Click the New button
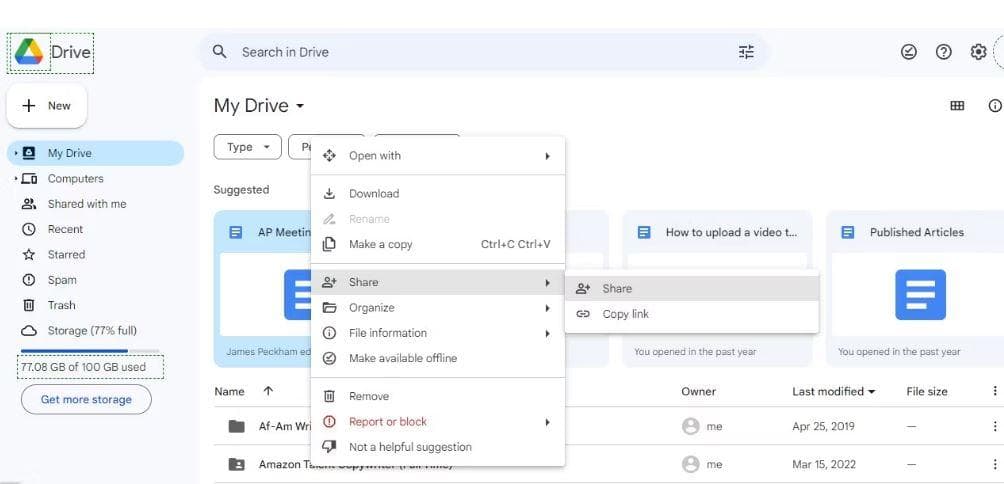 pyautogui.click(x=47, y=106)
